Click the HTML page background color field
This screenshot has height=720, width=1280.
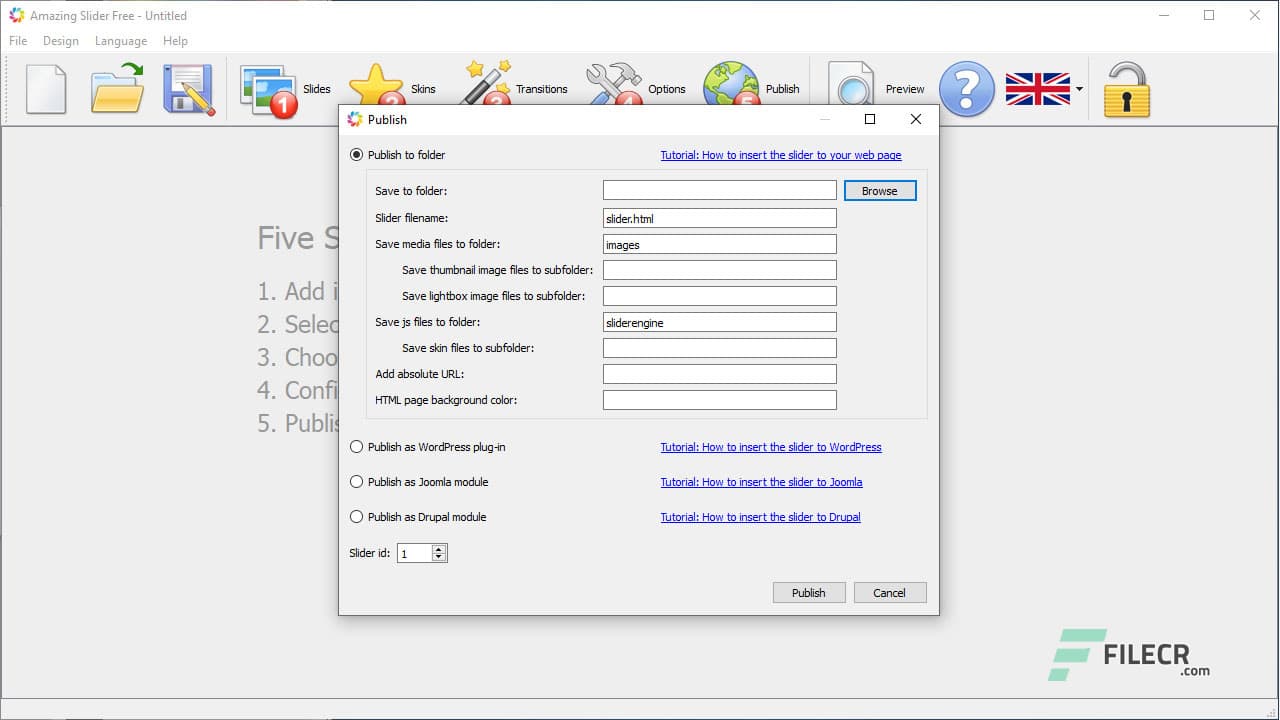pos(719,400)
